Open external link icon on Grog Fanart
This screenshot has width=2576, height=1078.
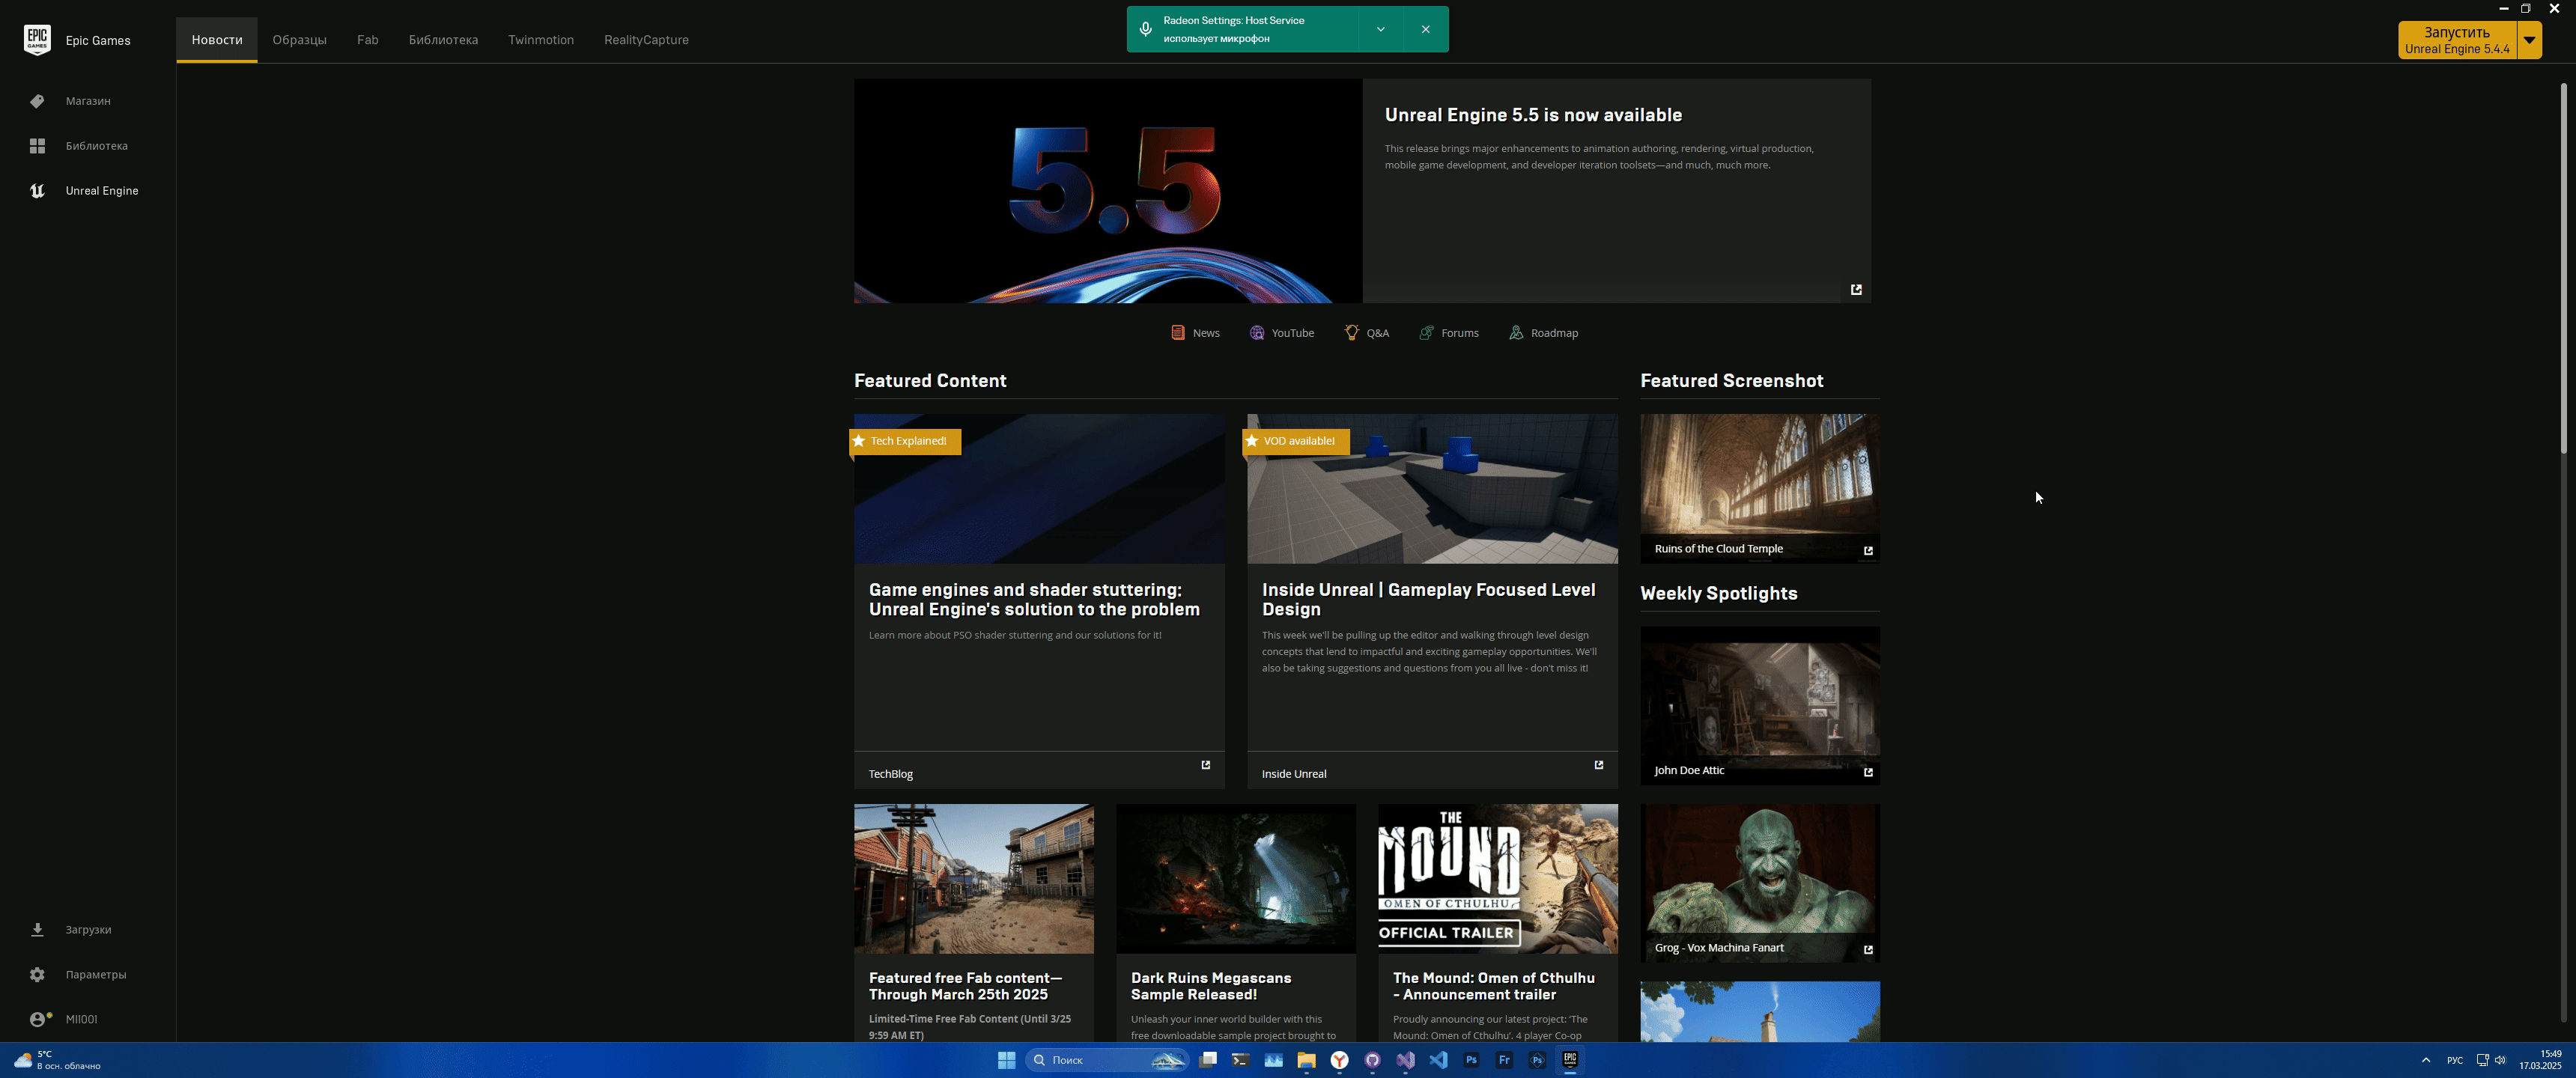point(1867,950)
